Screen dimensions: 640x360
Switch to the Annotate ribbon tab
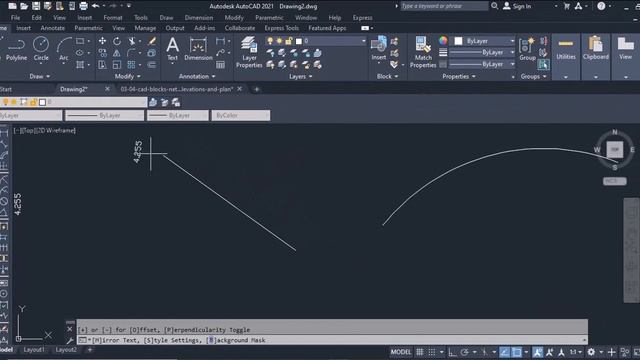tap(53, 28)
